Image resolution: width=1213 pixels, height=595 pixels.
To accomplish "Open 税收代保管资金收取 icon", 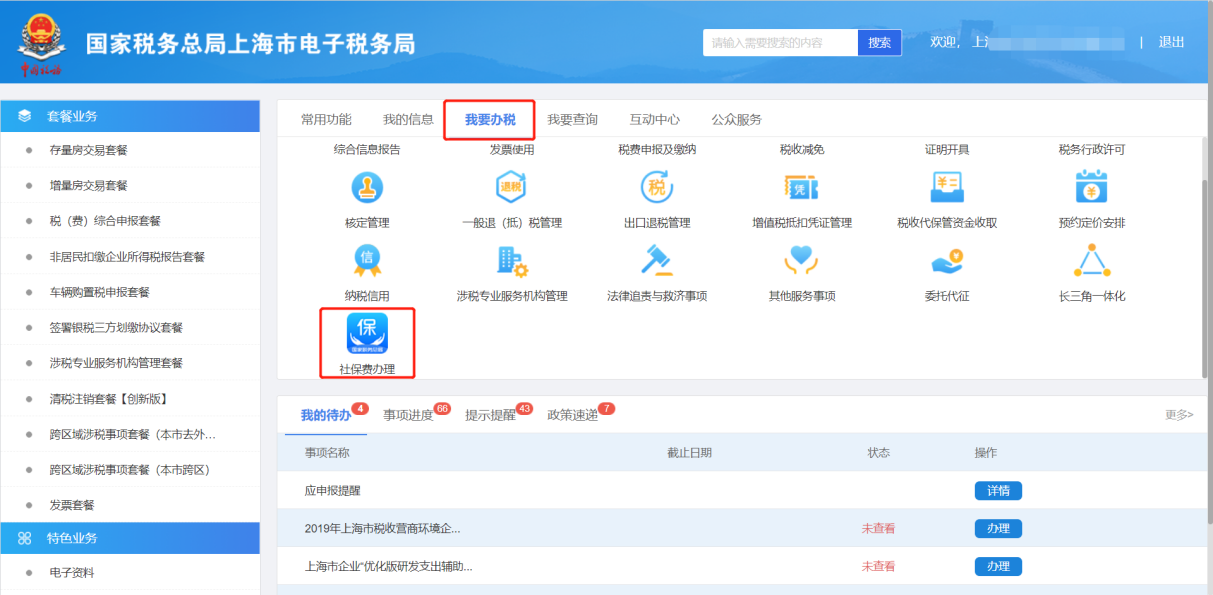I will click(946, 187).
